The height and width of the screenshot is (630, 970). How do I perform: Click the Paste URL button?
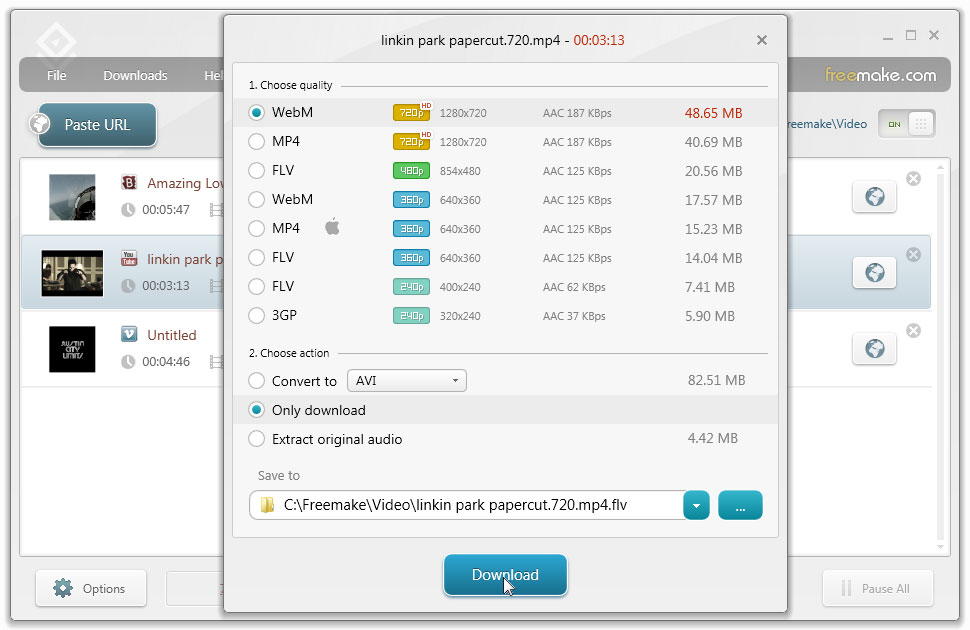pyautogui.click(x=97, y=125)
